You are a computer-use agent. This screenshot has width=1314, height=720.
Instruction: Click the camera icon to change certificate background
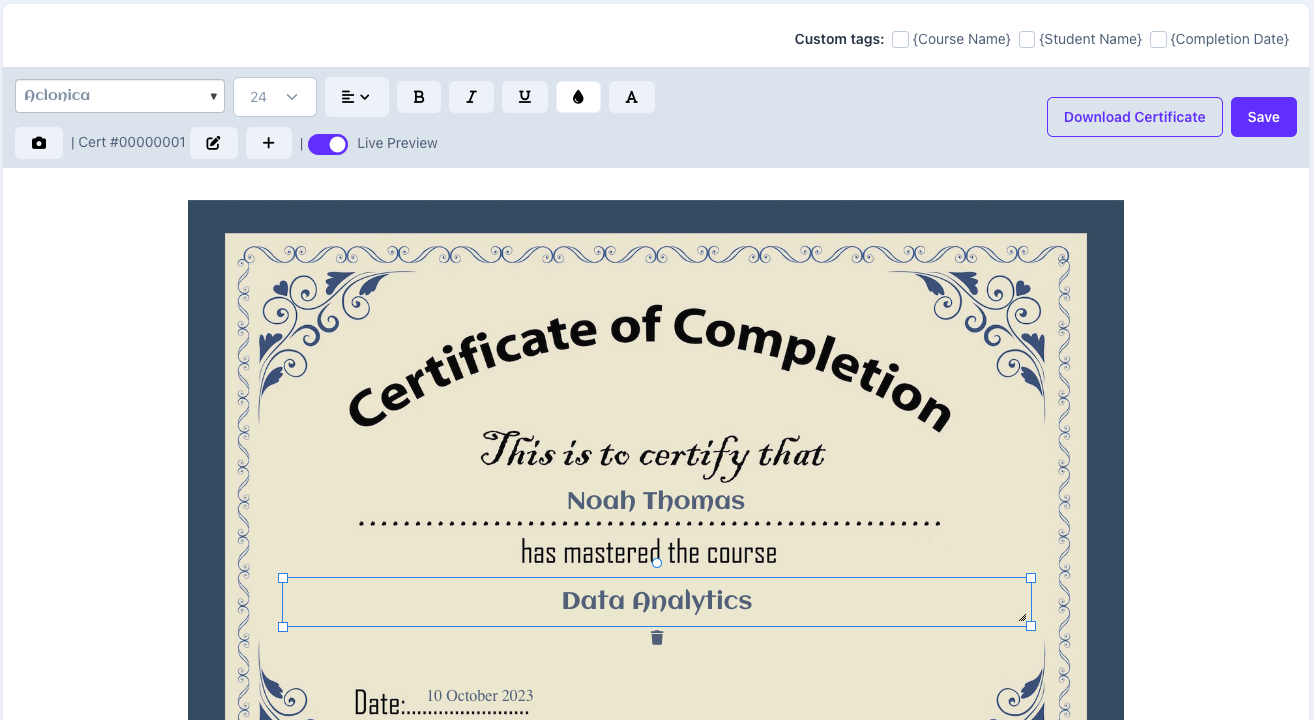(38, 142)
